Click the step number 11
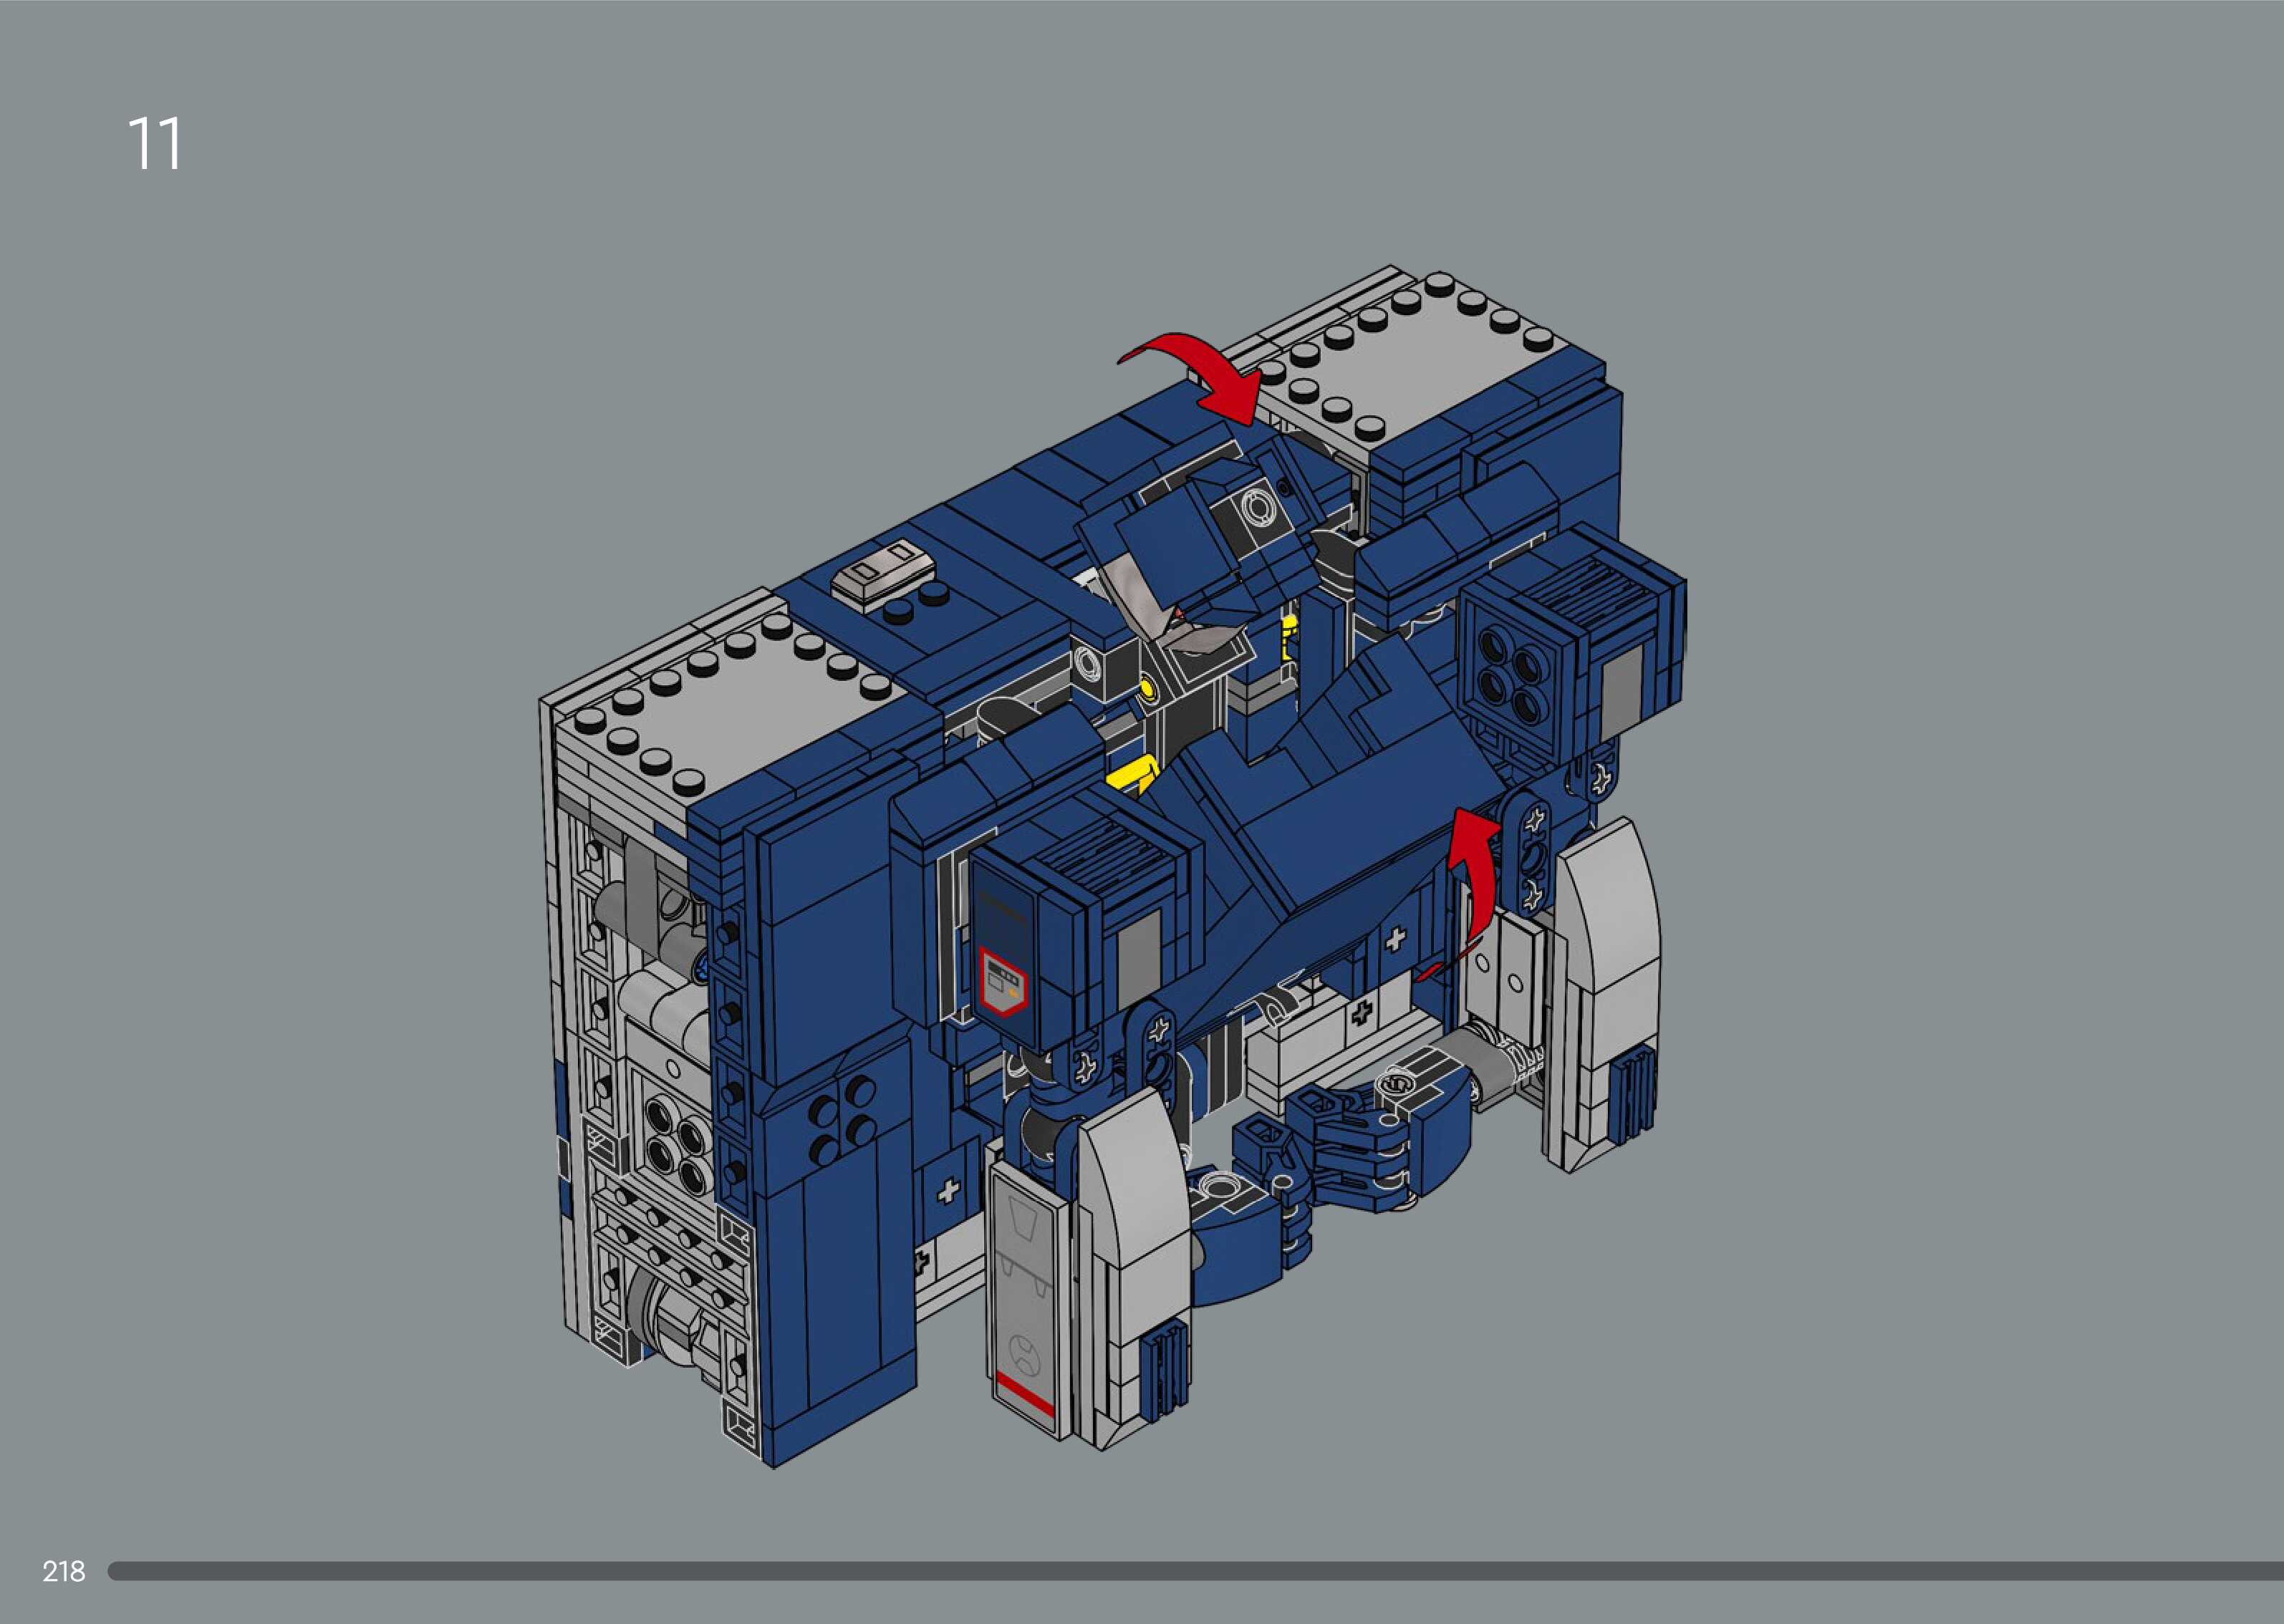 (x=154, y=144)
